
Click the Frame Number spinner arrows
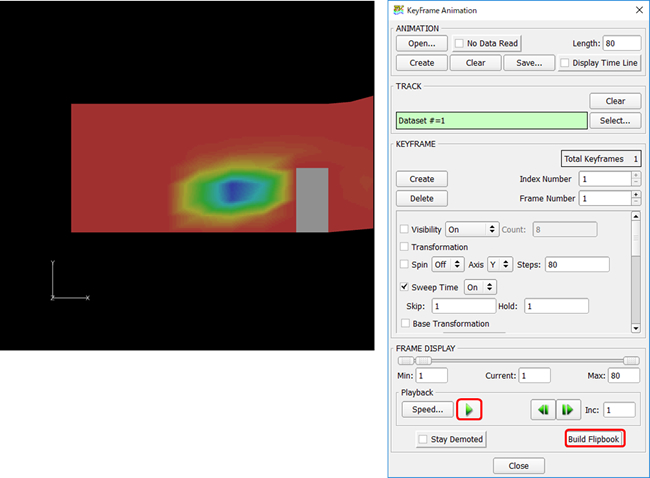click(x=635, y=198)
